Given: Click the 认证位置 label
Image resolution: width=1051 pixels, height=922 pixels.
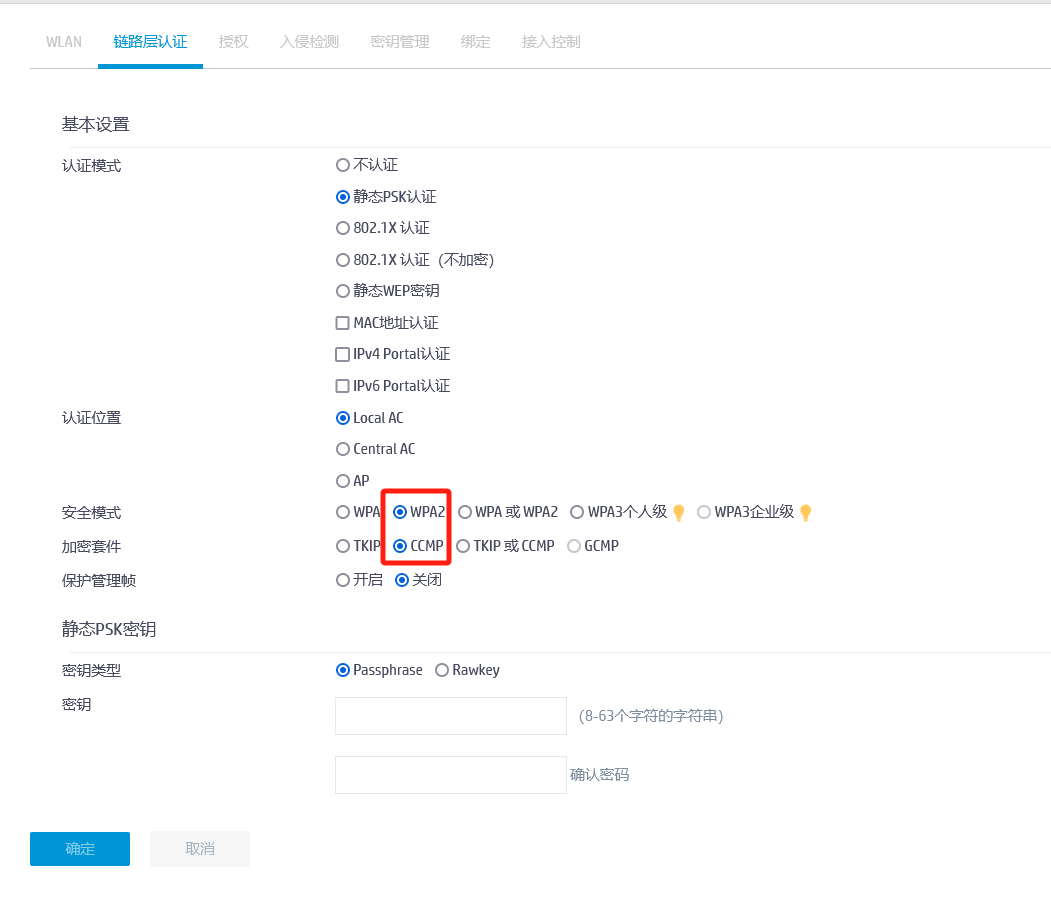Looking at the screenshot, I should 92,418.
